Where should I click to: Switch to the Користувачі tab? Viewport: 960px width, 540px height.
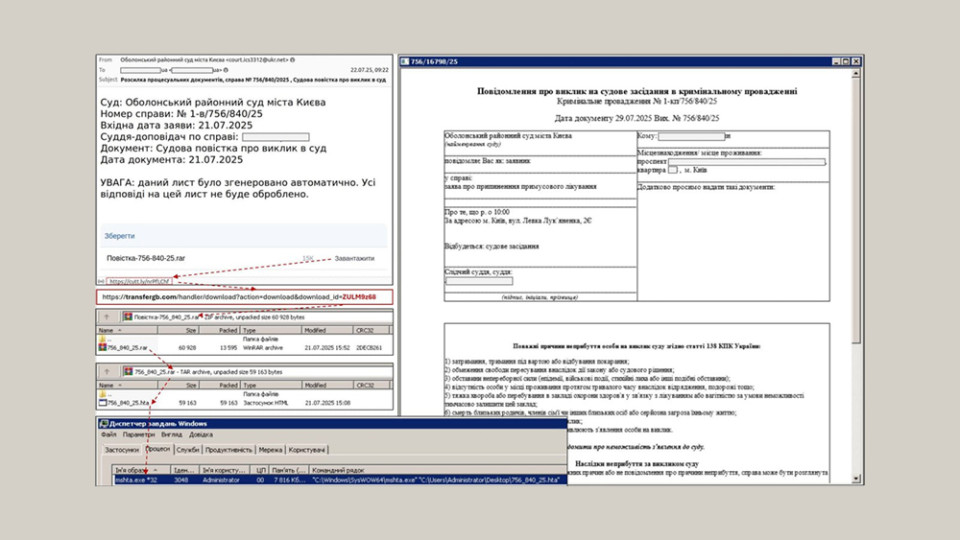[307, 449]
